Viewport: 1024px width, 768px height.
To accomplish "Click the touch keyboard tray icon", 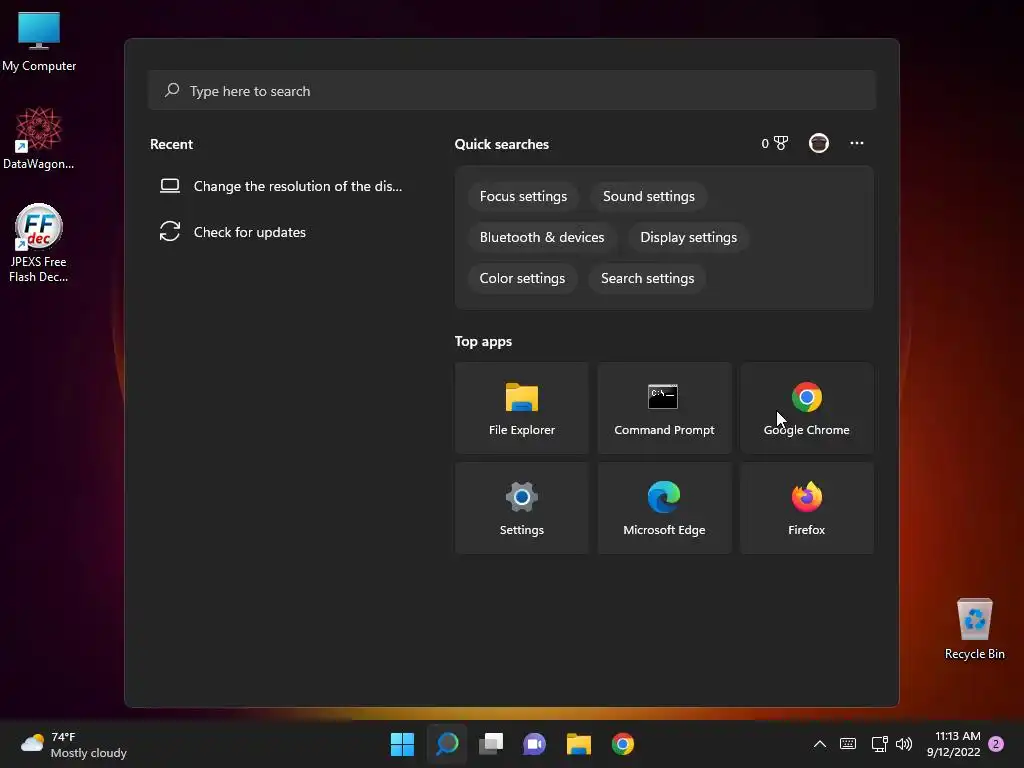I will click(848, 744).
